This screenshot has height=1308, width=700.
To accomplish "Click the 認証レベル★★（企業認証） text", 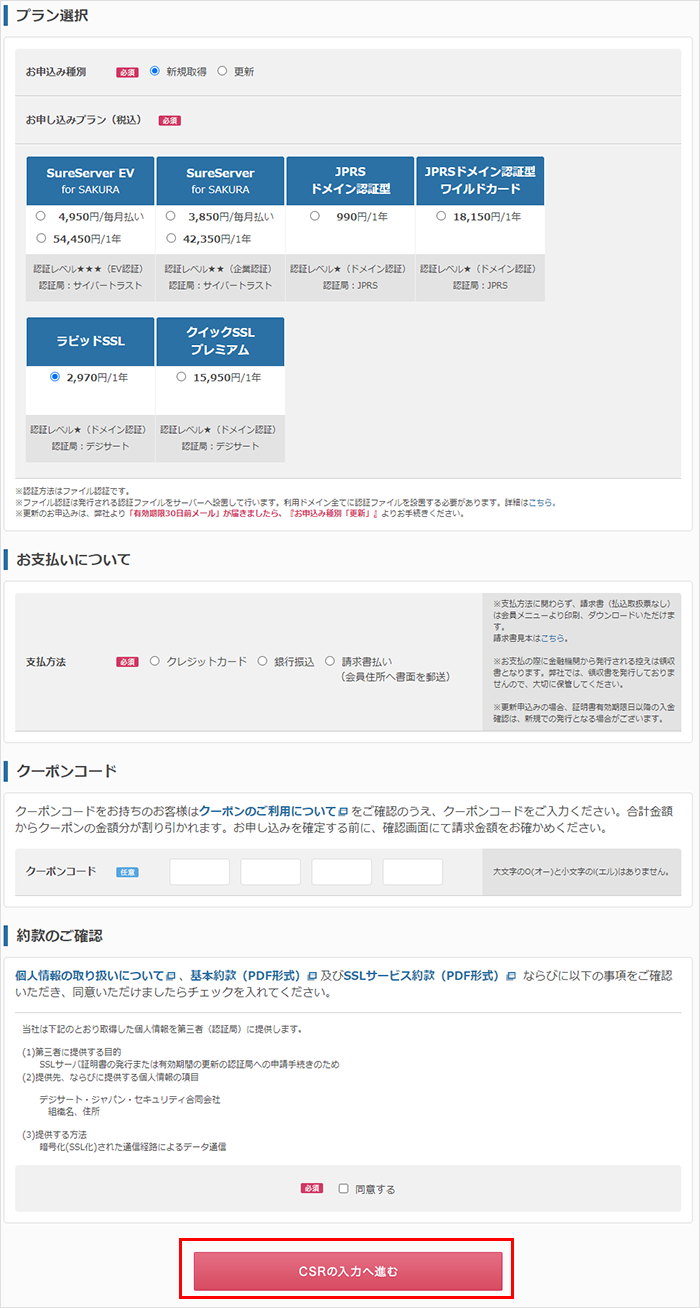I will point(220,269).
